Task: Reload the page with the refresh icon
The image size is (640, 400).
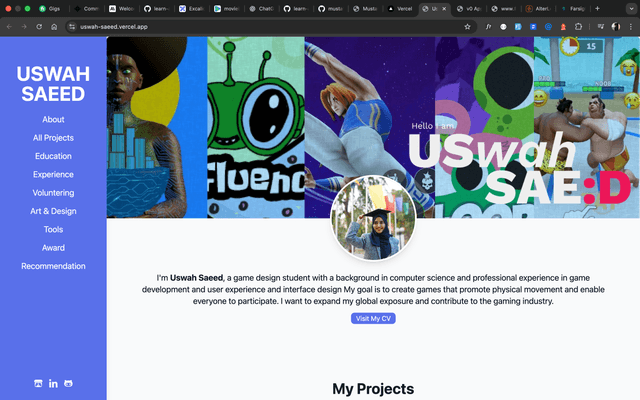Action: pyautogui.click(x=39, y=26)
